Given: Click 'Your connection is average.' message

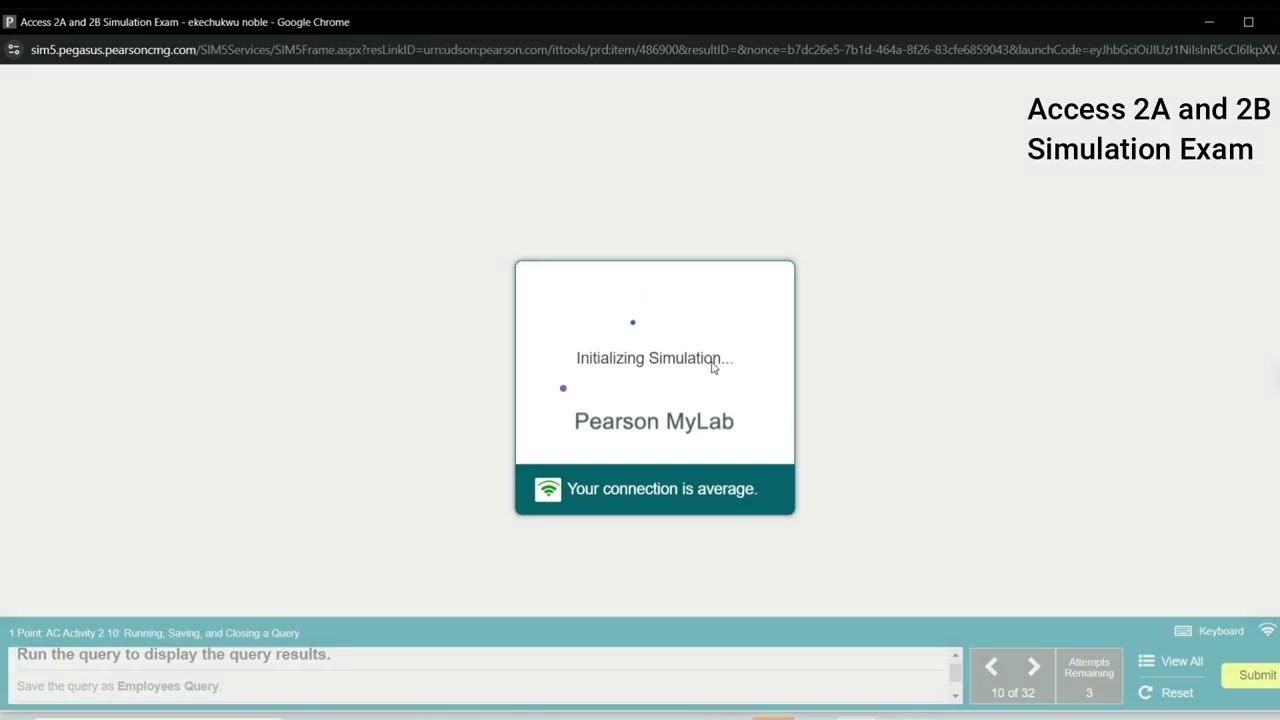Looking at the screenshot, I should click(662, 489).
